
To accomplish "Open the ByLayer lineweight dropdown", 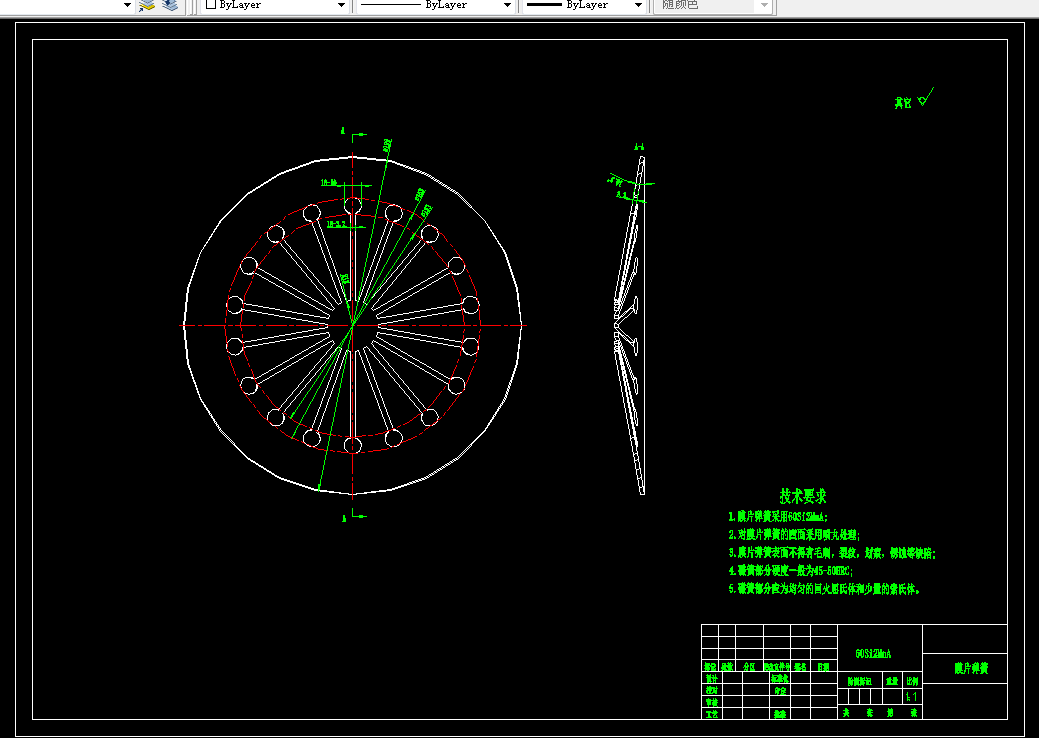I will 638,5.
